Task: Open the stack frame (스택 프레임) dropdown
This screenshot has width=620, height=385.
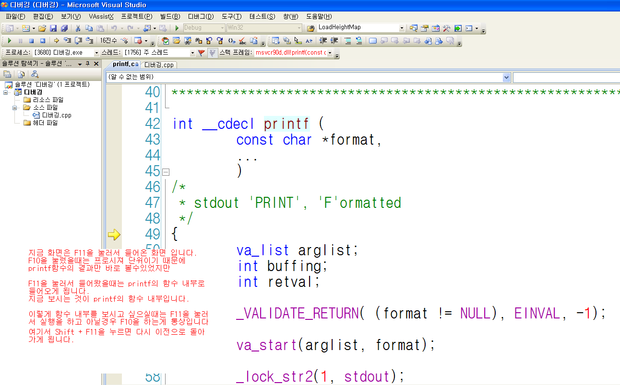Action: click(x=330, y=53)
